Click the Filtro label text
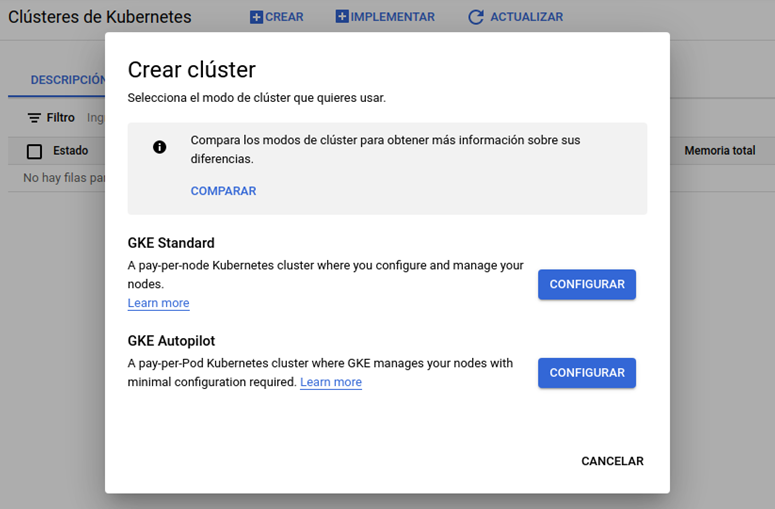 click(x=60, y=118)
